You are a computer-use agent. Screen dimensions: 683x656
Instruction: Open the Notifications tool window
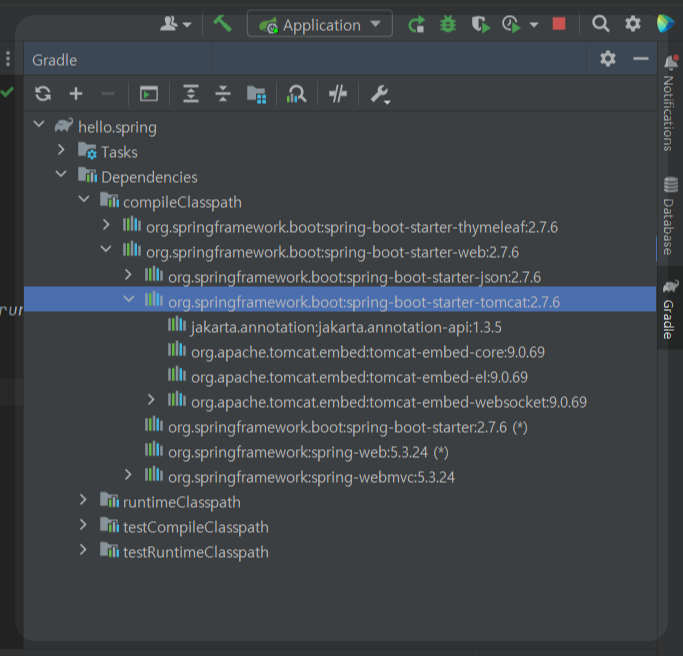[669, 102]
